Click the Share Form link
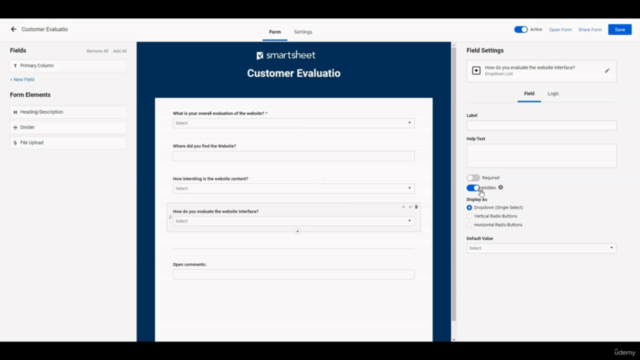The image size is (640, 360). click(590, 30)
